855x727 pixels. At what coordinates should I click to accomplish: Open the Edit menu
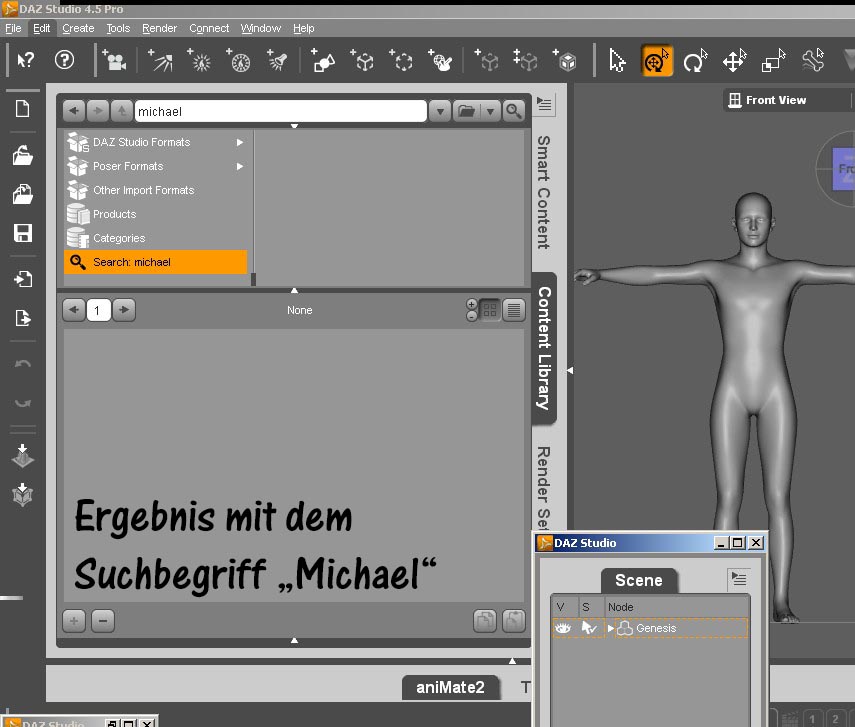(x=41, y=28)
